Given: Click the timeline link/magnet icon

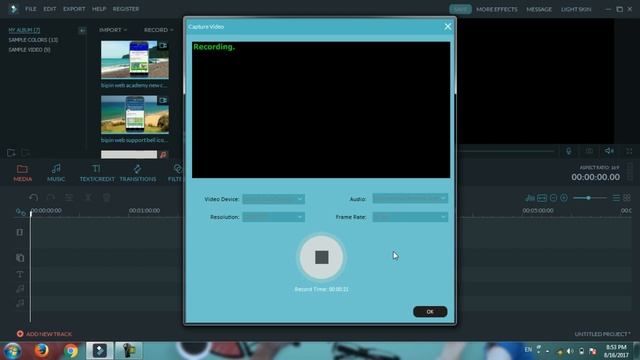Looking at the screenshot, I should click(x=20, y=212).
